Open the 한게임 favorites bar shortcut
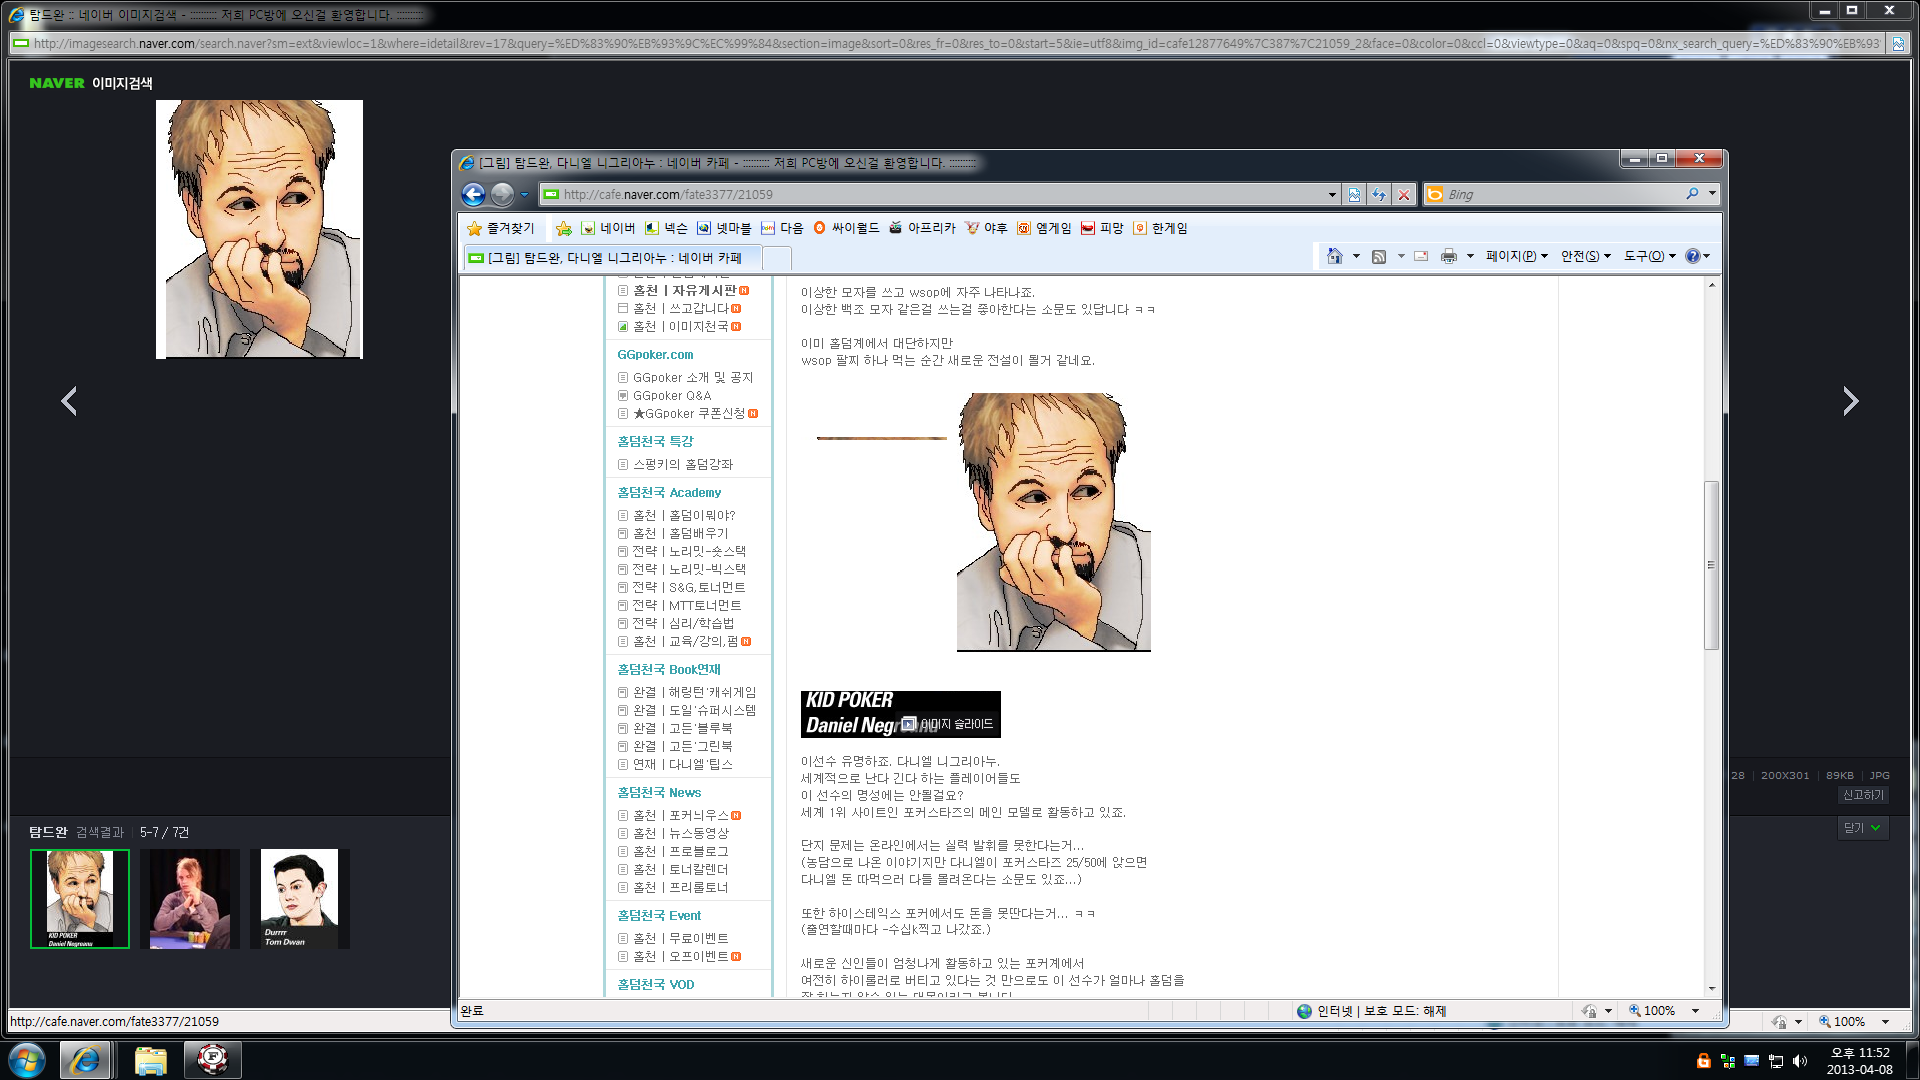The height and width of the screenshot is (1080, 1920). coord(1160,228)
